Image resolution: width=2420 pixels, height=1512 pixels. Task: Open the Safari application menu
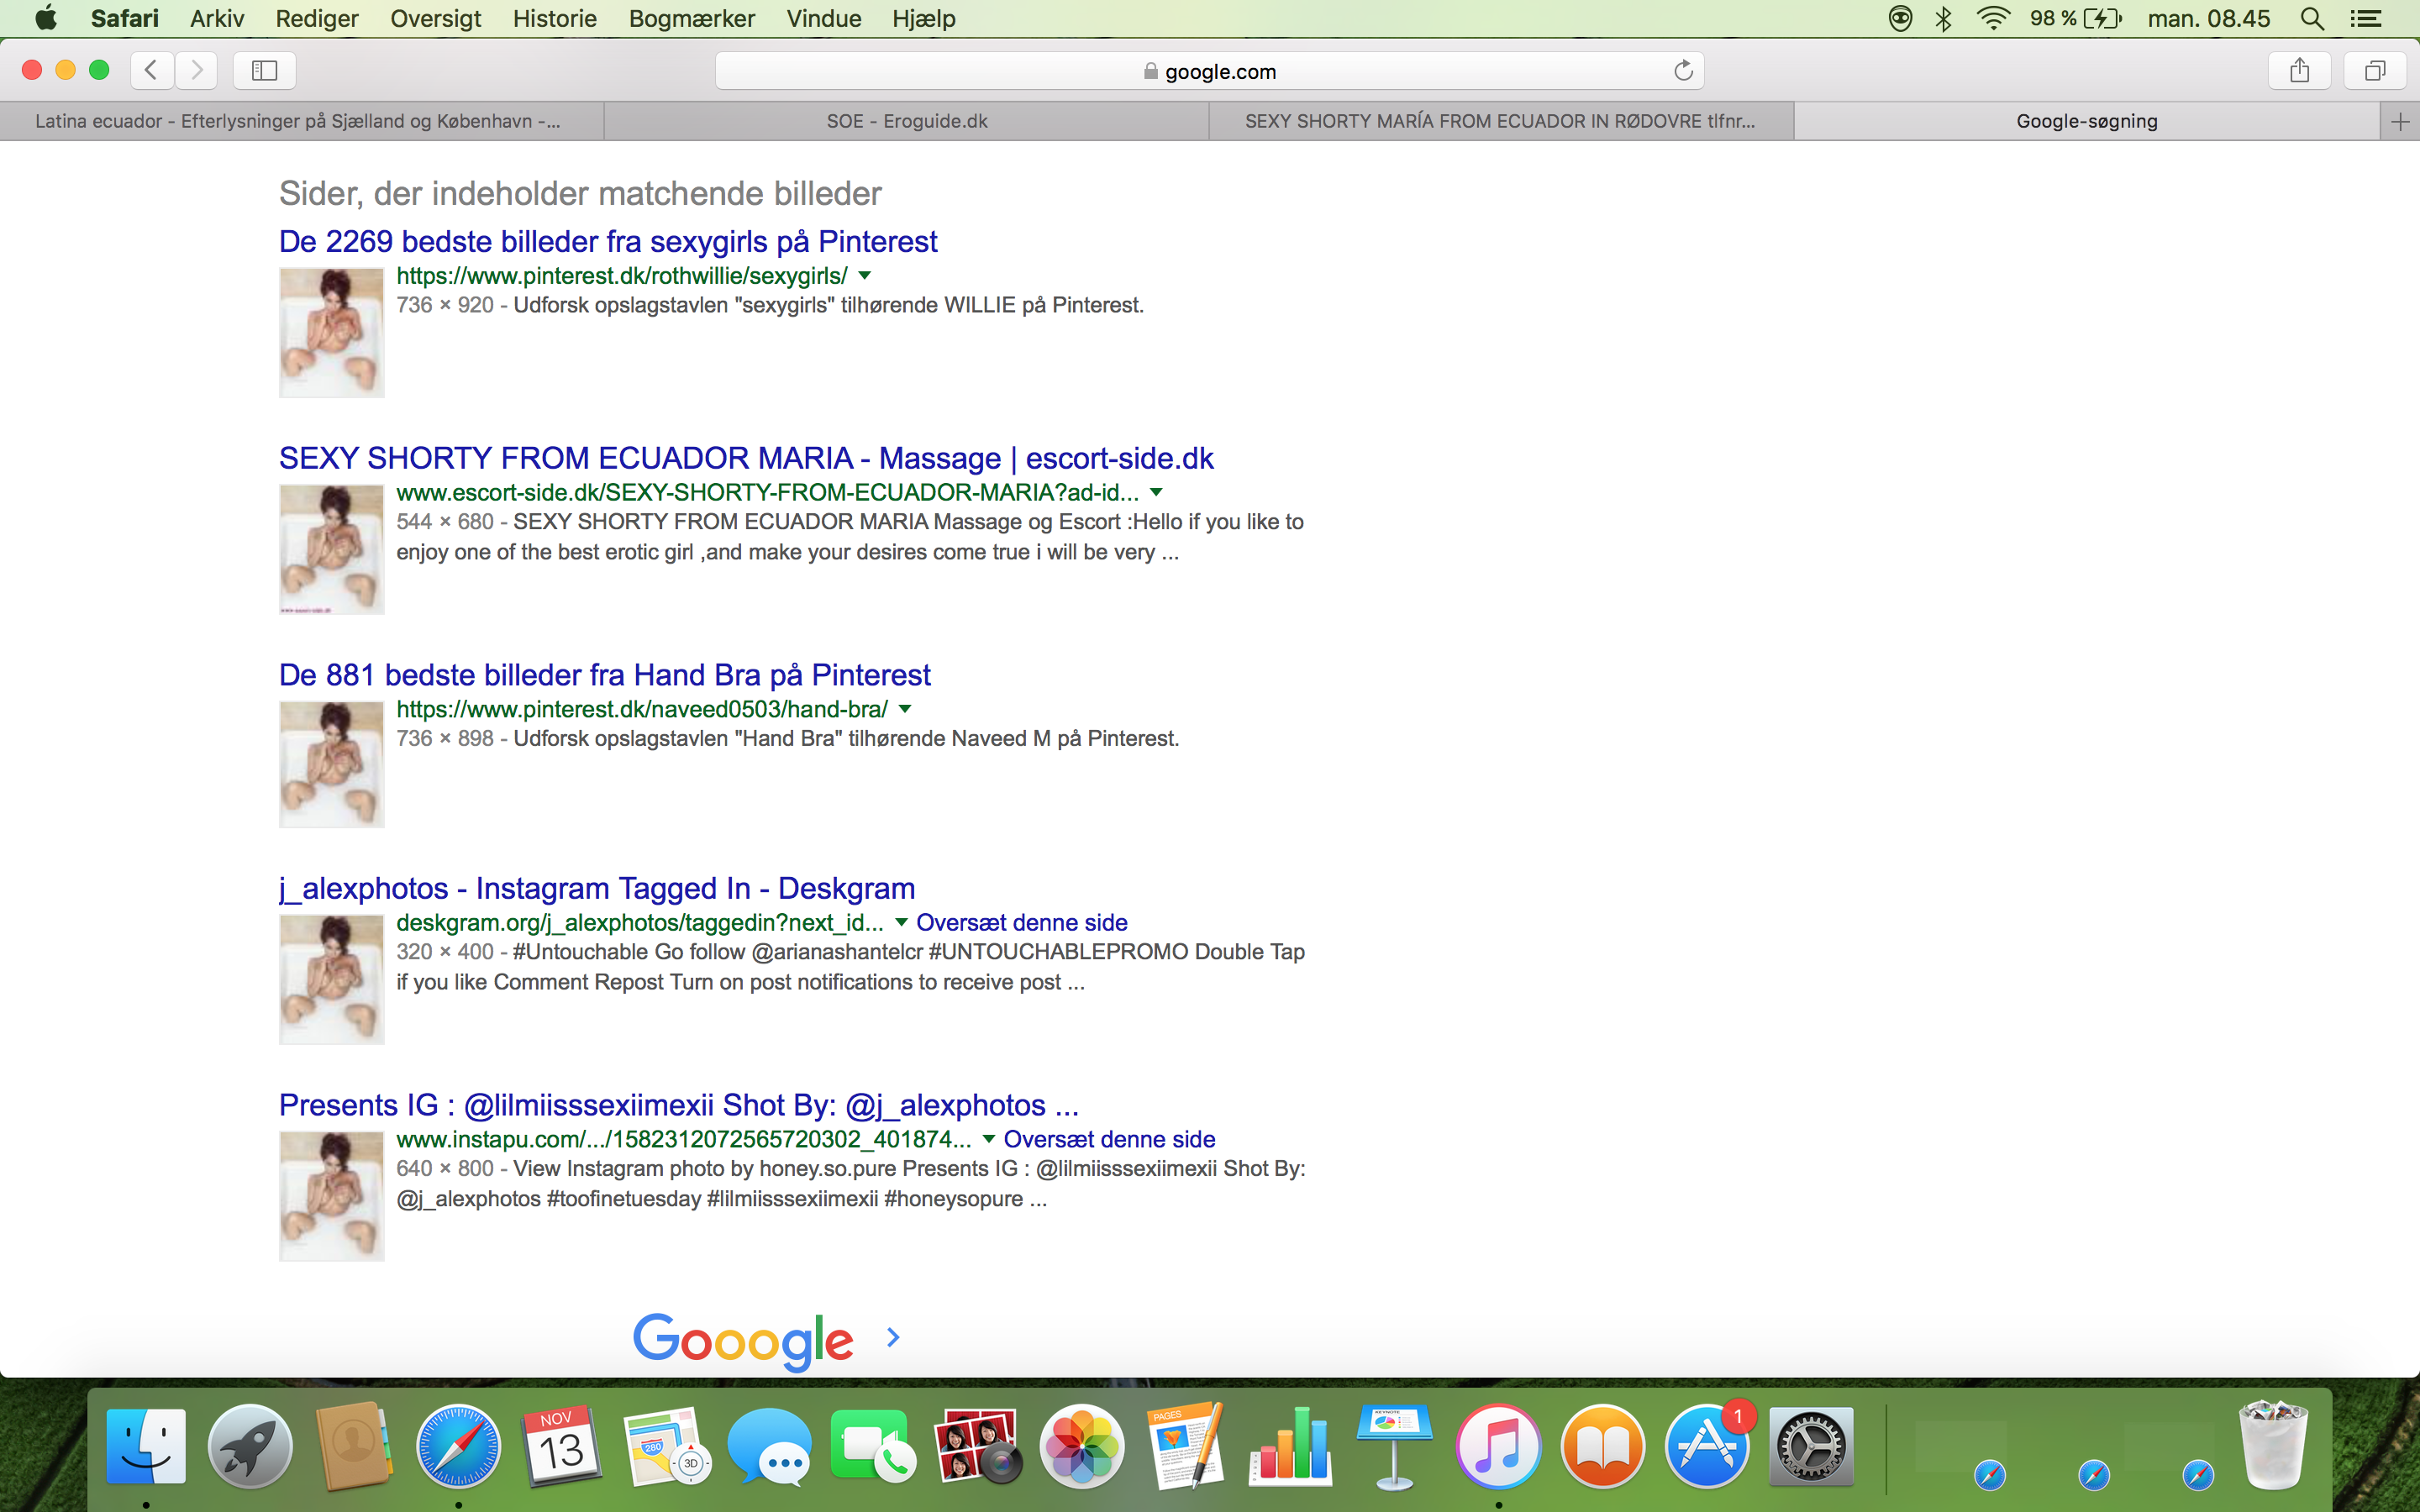tap(124, 18)
